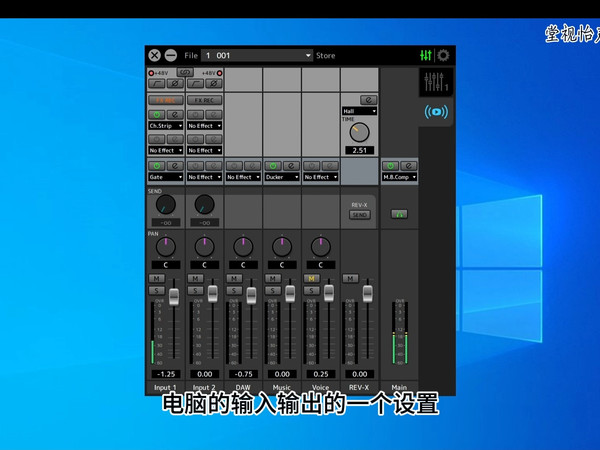
Task: Open the settings gear in mixer header
Action: pos(443,55)
